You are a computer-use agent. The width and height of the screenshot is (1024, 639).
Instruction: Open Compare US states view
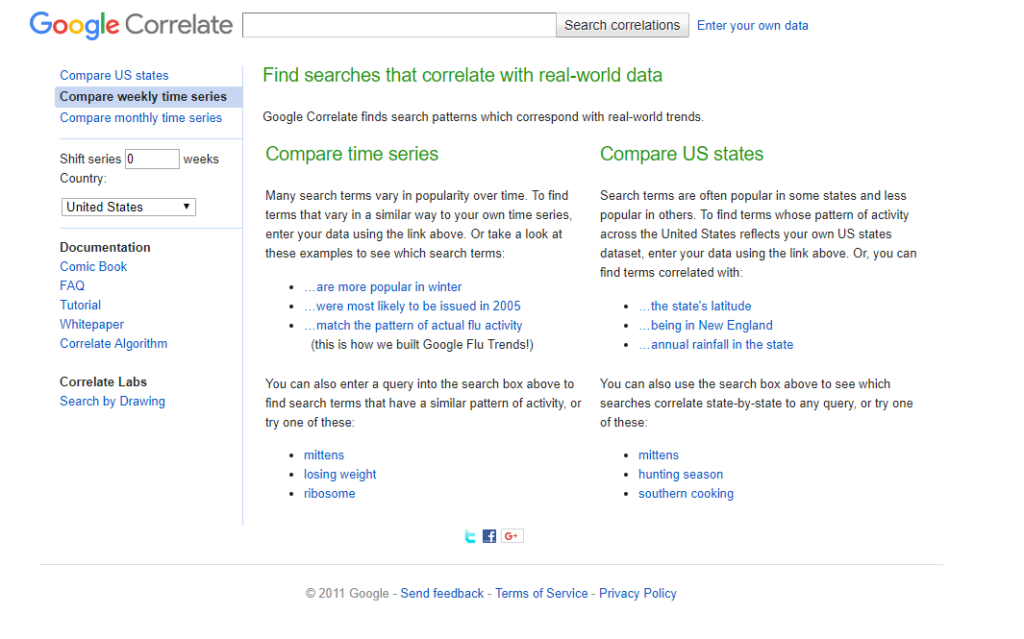click(x=114, y=76)
